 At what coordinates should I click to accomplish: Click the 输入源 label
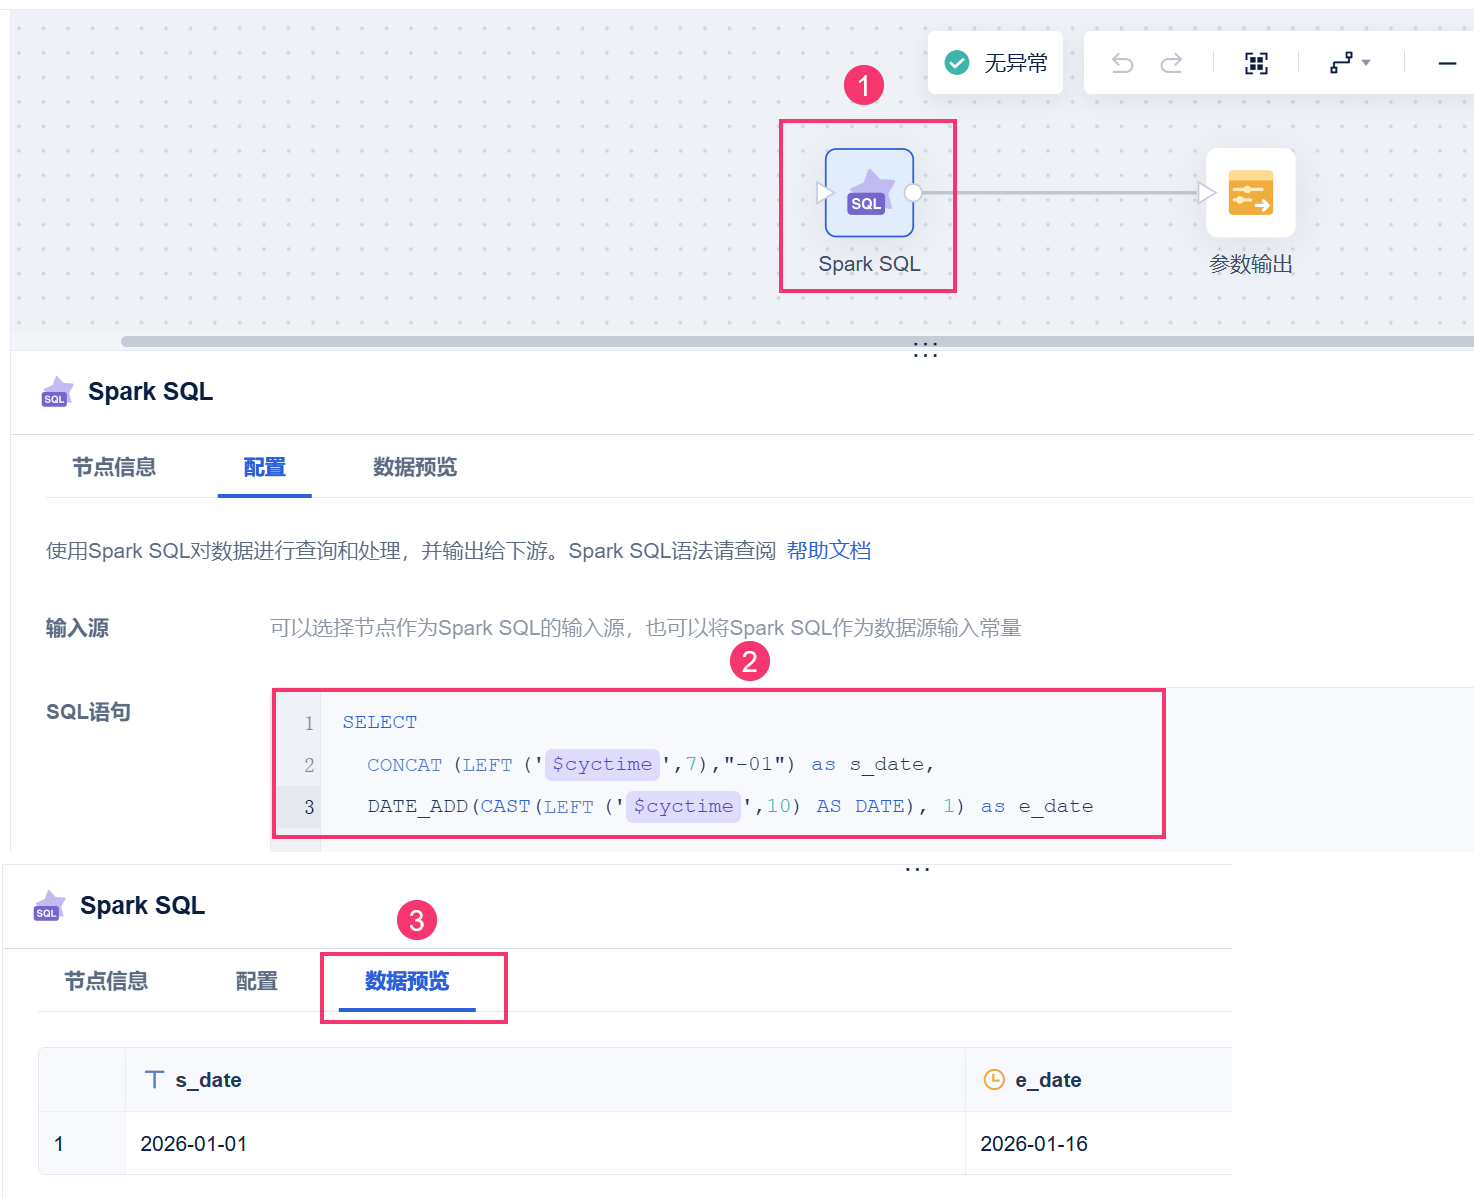[77, 628]
